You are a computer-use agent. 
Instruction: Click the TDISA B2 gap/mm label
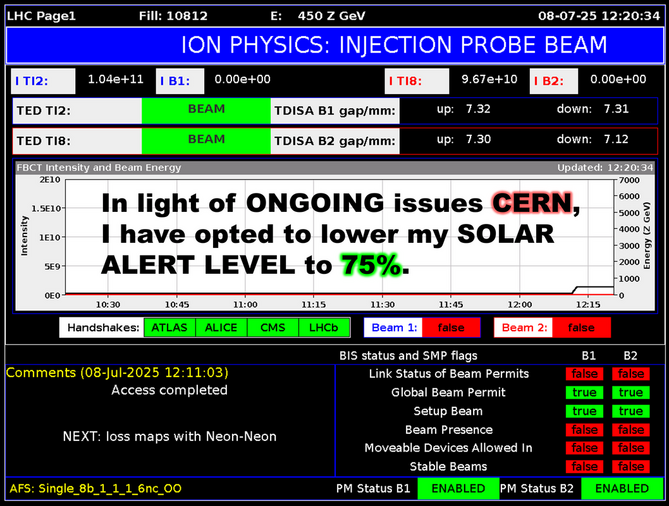pos(335,141)
